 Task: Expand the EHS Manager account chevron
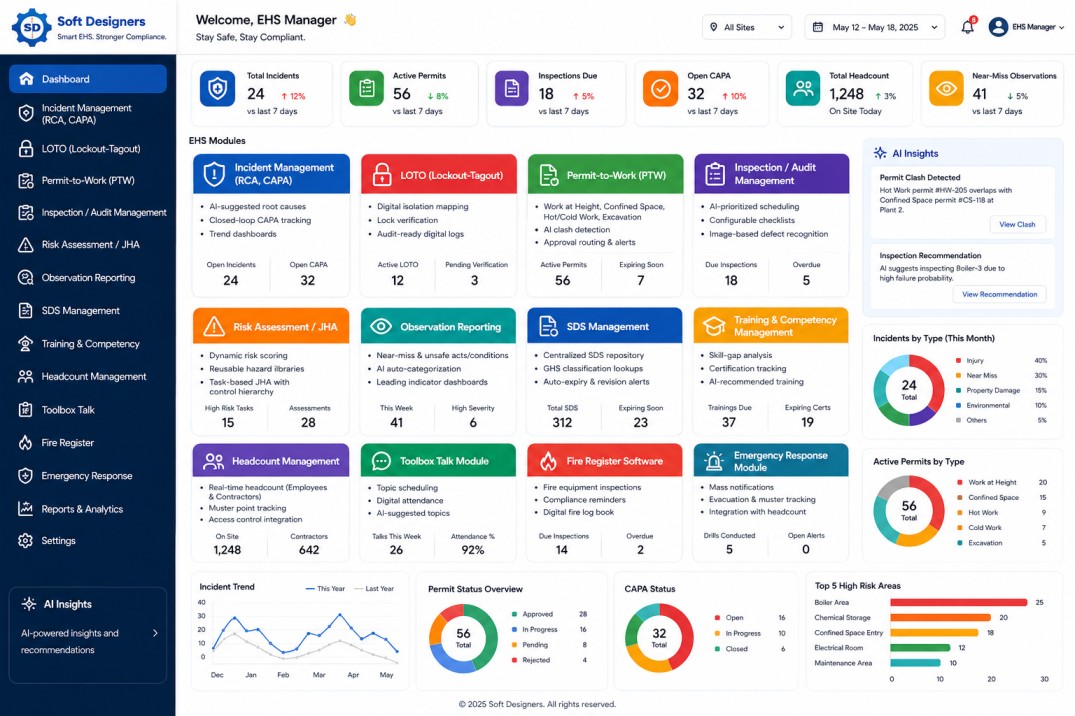[1062, 27]
